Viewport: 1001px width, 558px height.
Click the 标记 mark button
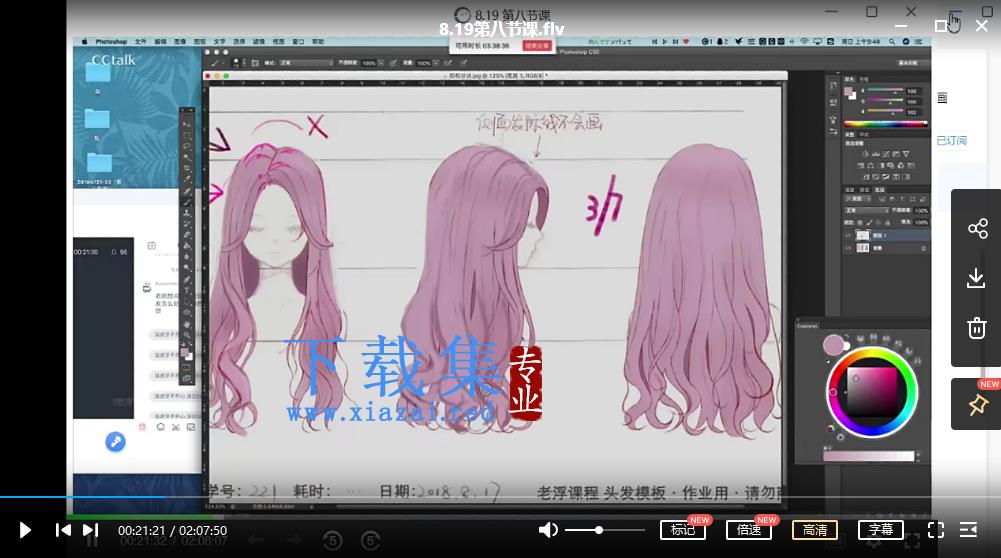tap(682, 530)
